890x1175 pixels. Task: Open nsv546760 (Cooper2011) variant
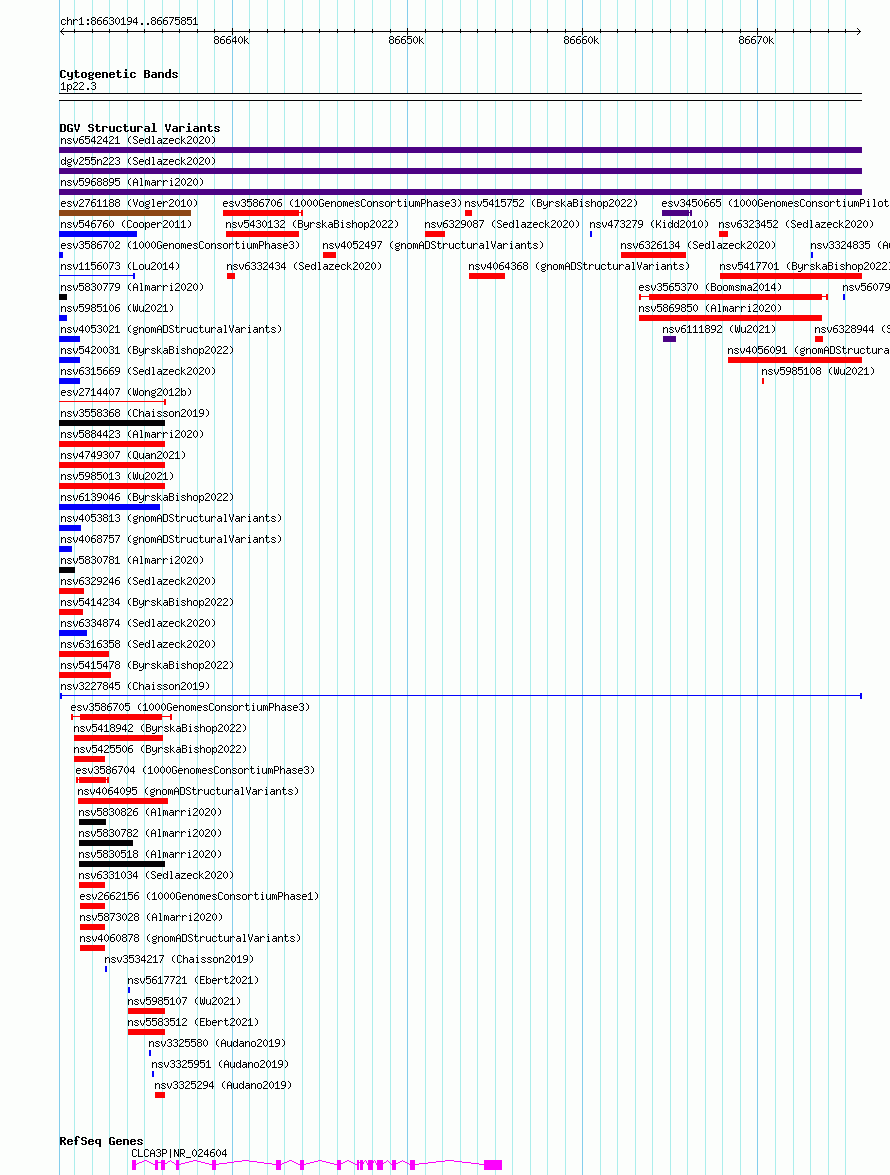click(x=126, y=224)
